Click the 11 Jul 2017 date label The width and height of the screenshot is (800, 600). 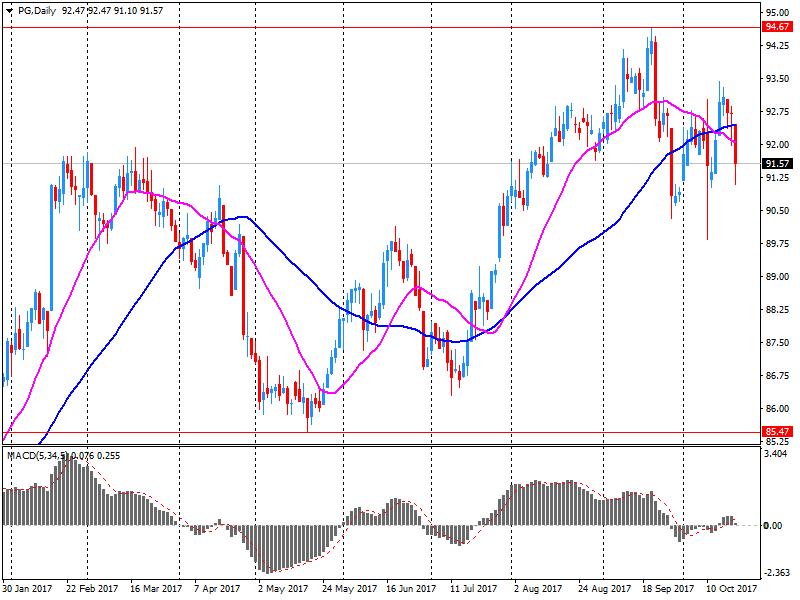[473, 589]
